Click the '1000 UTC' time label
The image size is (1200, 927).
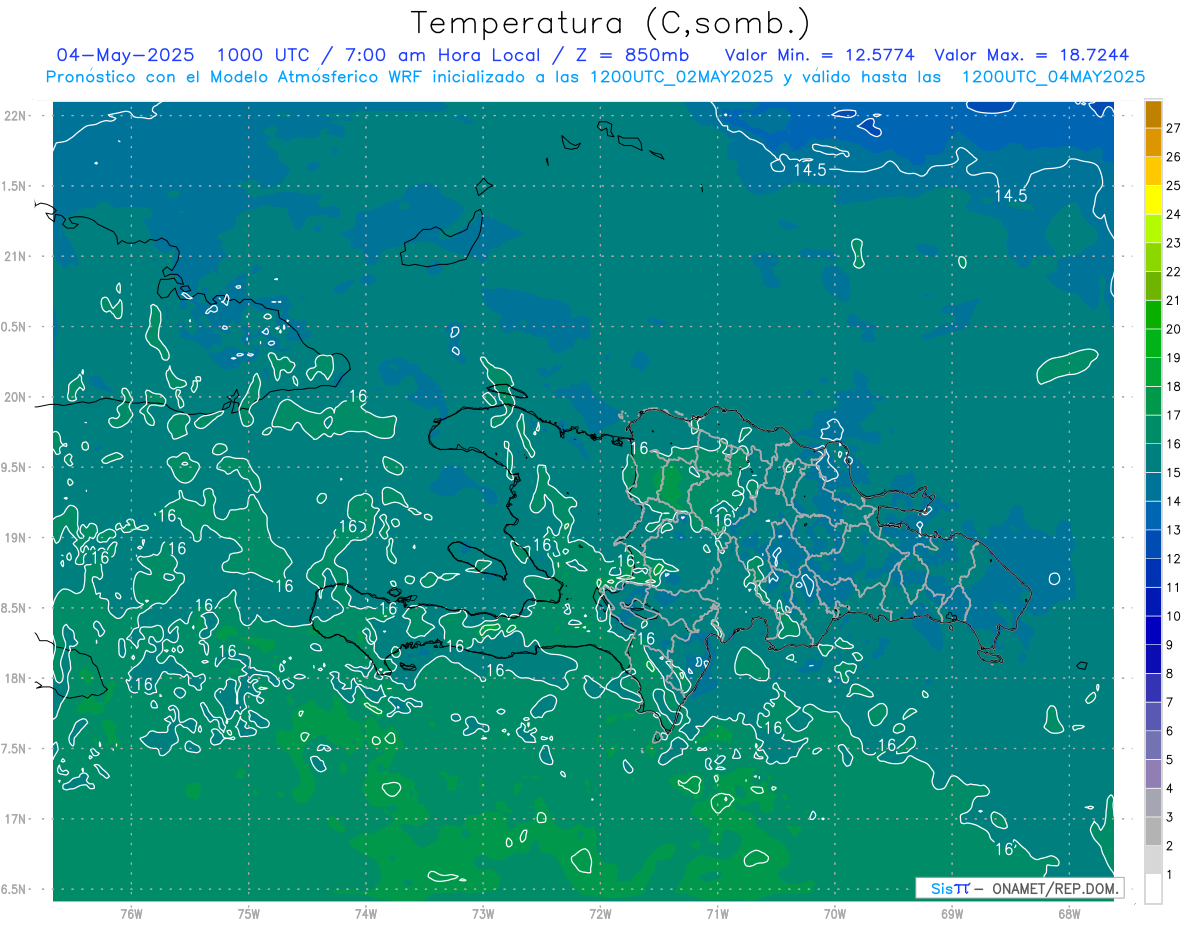[264, 55]
